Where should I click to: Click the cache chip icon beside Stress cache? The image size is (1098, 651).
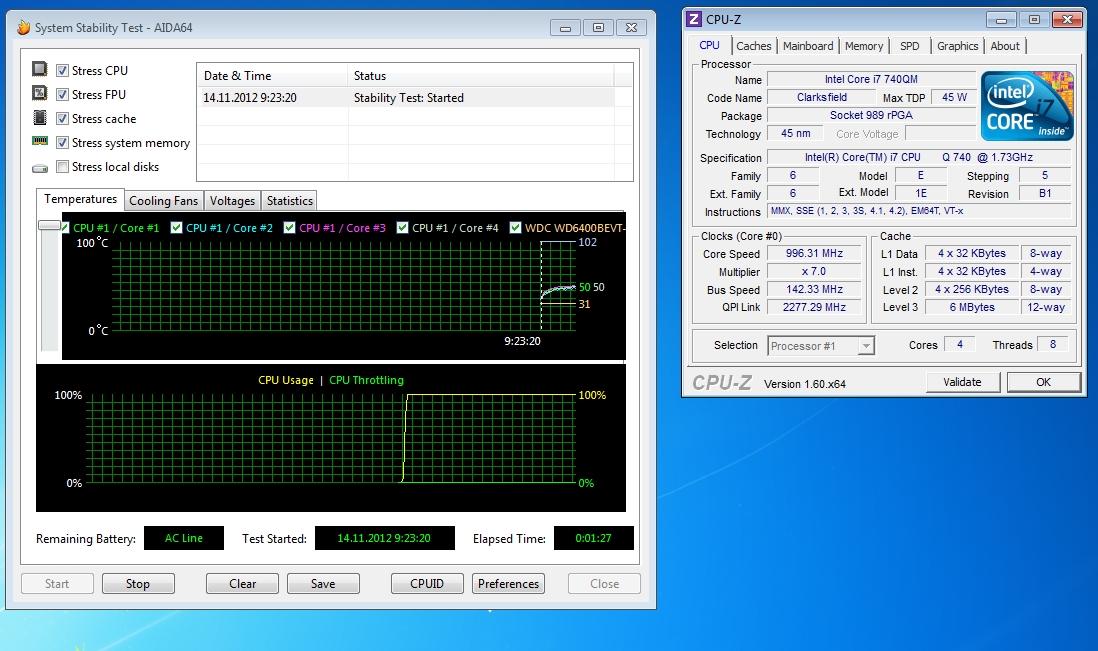pos(40,118)
